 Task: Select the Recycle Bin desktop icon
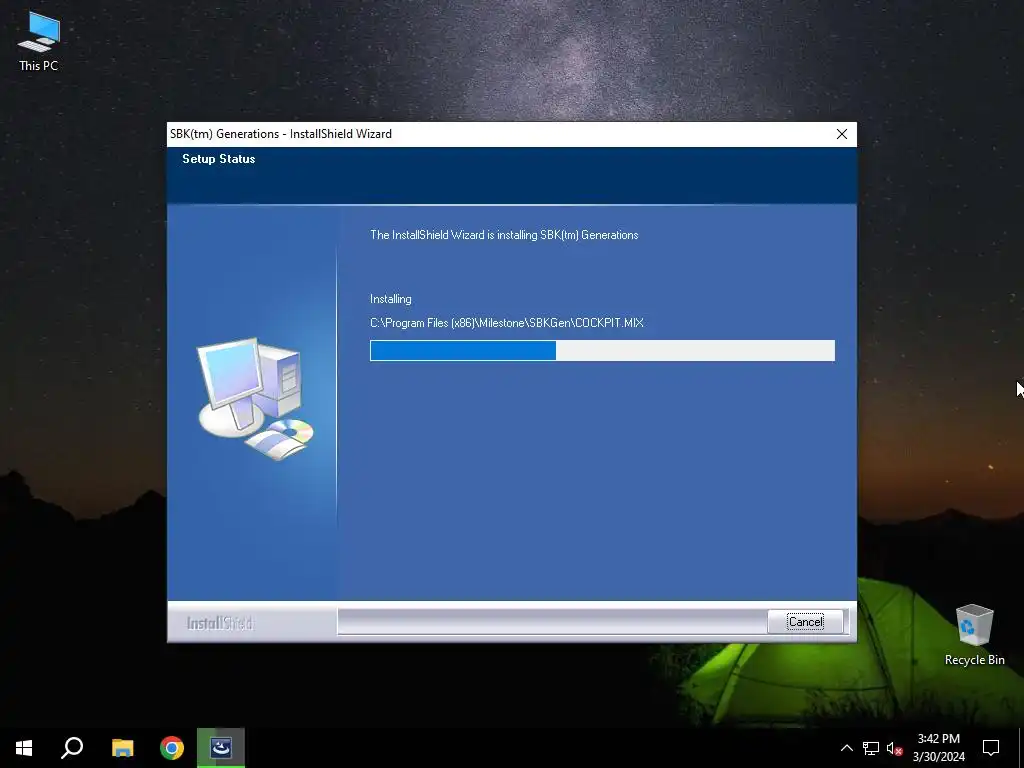[974, 635]
